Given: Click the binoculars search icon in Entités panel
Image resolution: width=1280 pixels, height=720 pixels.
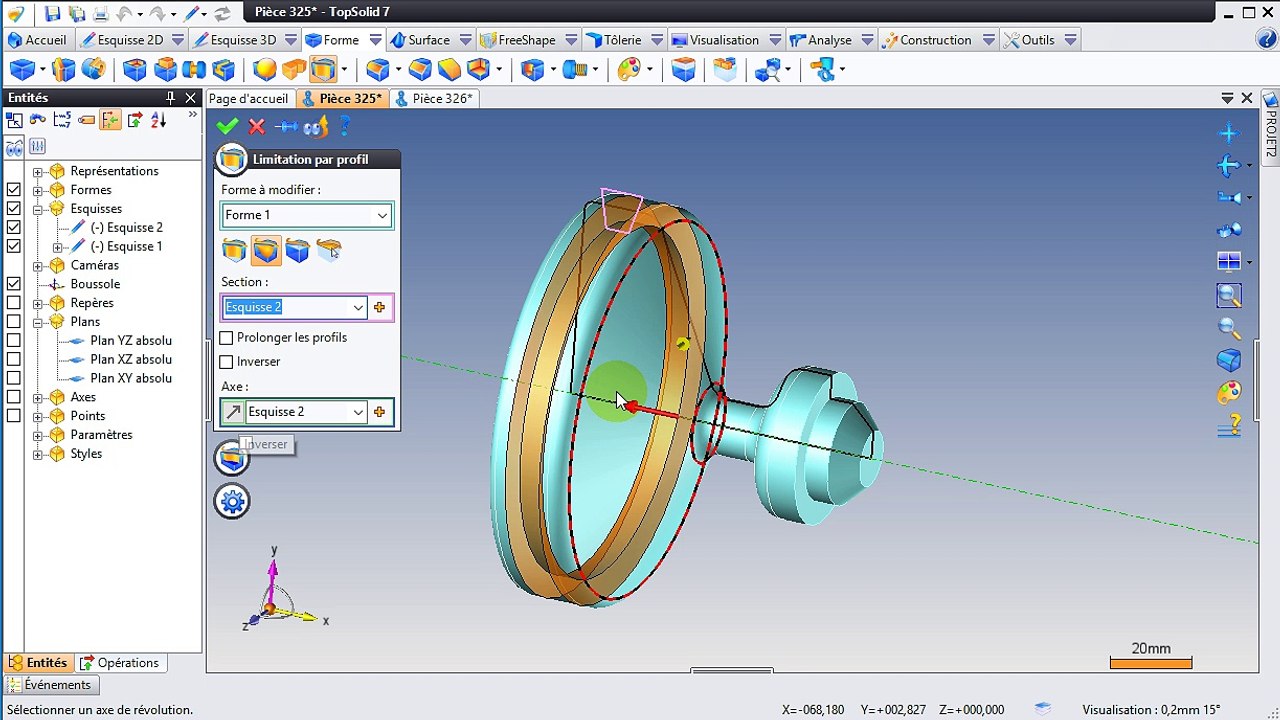Looking at the screenshot, I should point(14,147).
